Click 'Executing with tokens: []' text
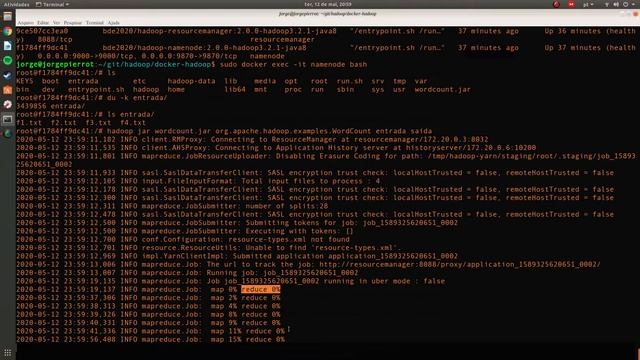 point(299,231)
